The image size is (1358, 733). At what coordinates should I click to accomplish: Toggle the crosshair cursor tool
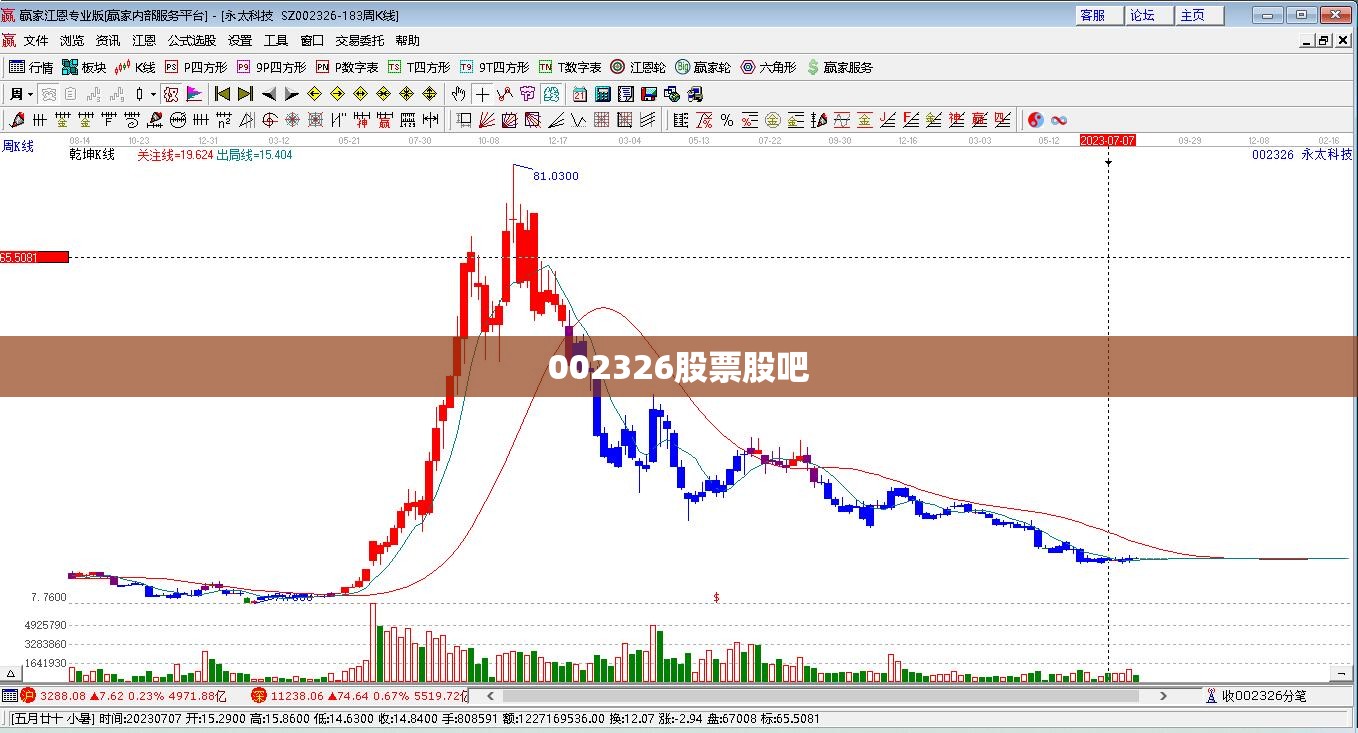(482, 94)
